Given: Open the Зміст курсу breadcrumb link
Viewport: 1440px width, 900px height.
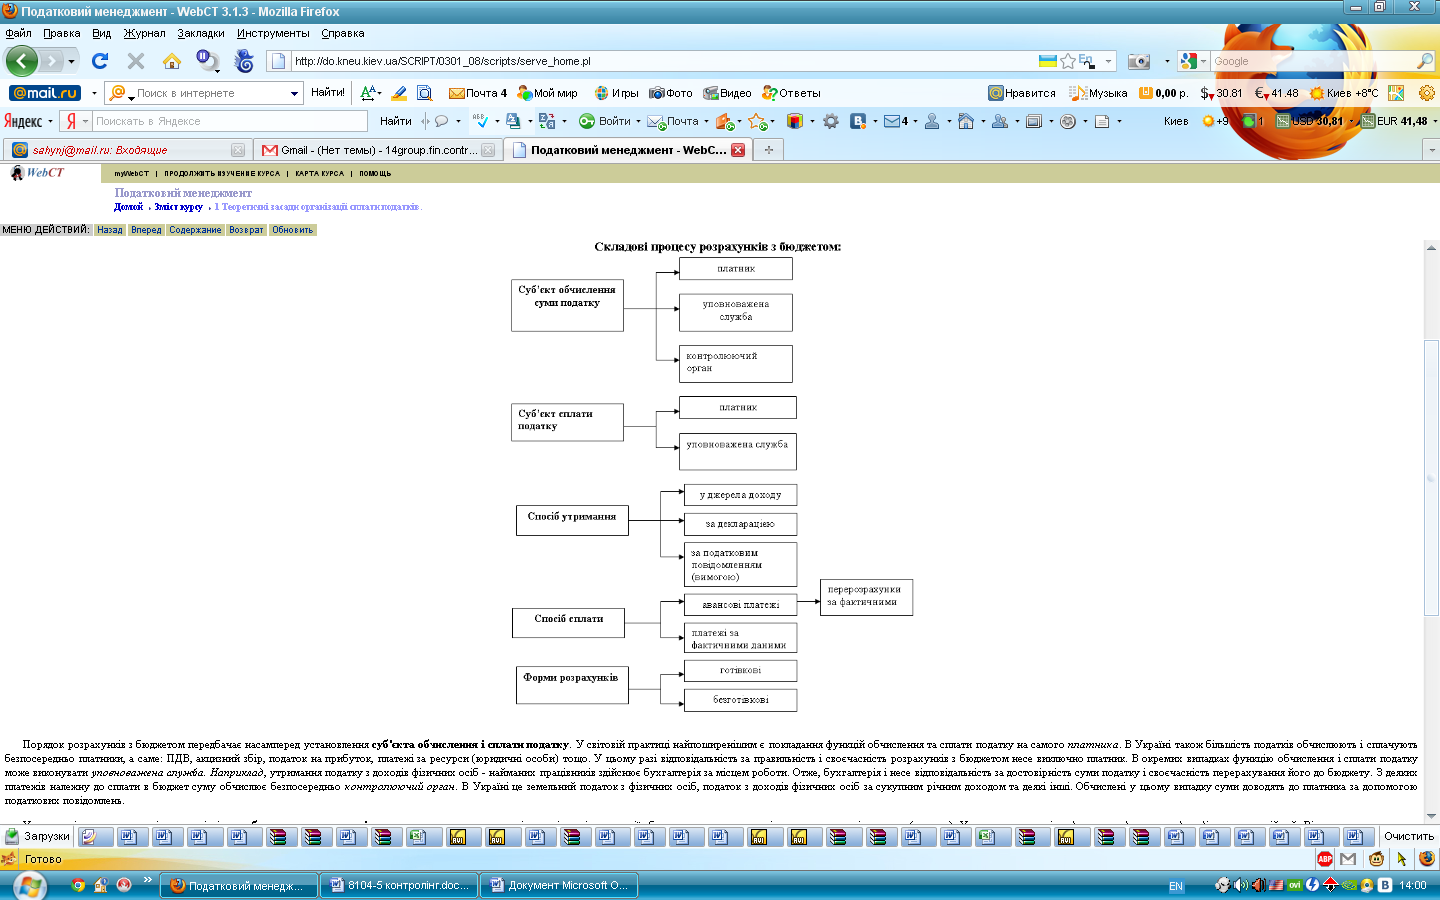Looking at the screenshot, I should pyautogui.click(x=178, y=207).
